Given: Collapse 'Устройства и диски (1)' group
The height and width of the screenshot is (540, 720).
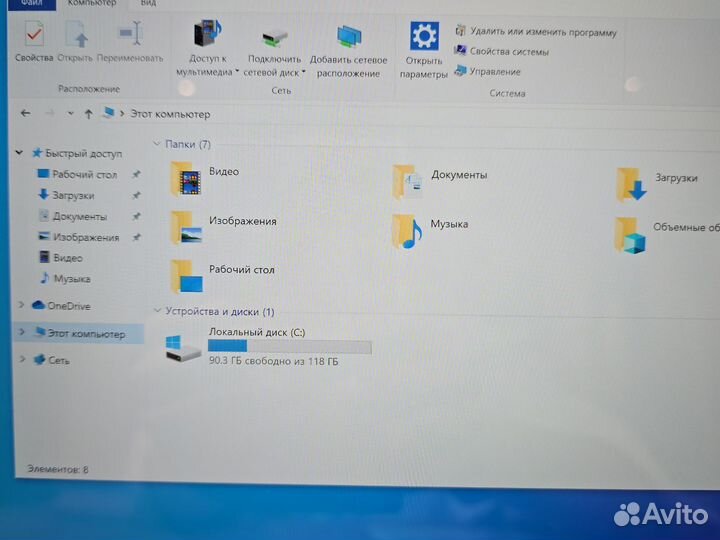Looking at the screenshot, I should pos(157,311).
